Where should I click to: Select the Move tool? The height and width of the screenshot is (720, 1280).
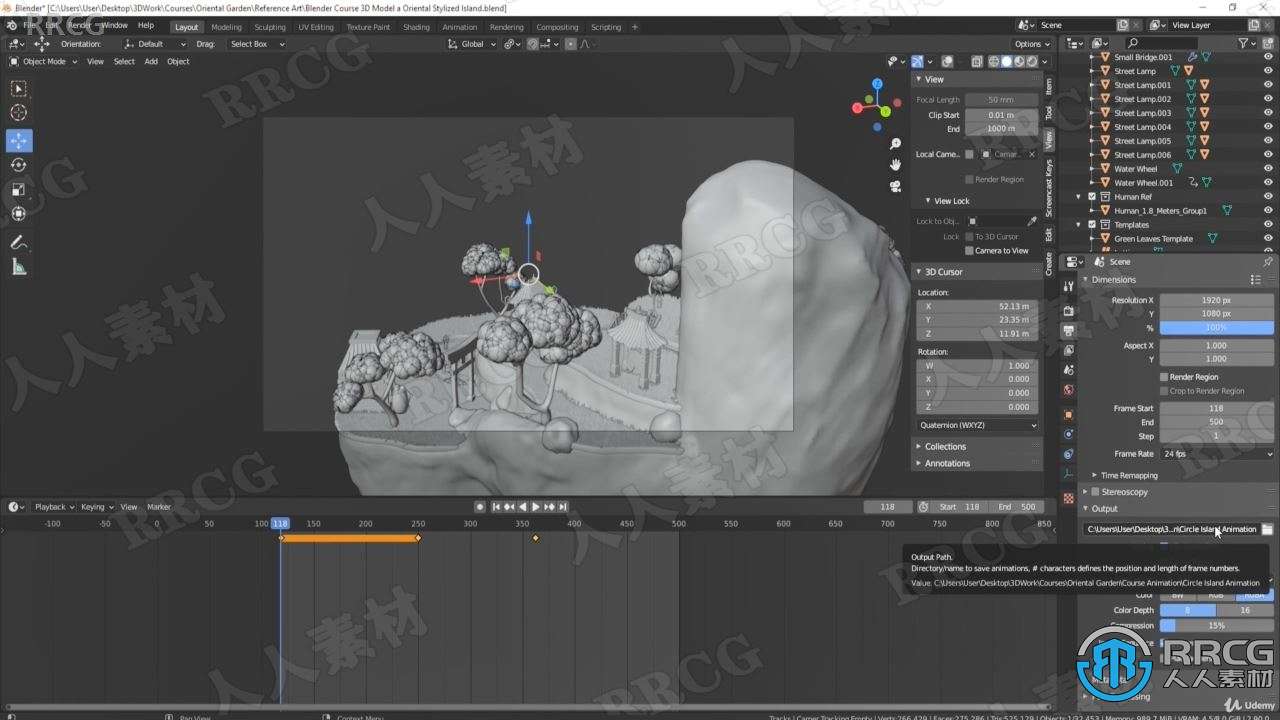(x=19, y=141)
